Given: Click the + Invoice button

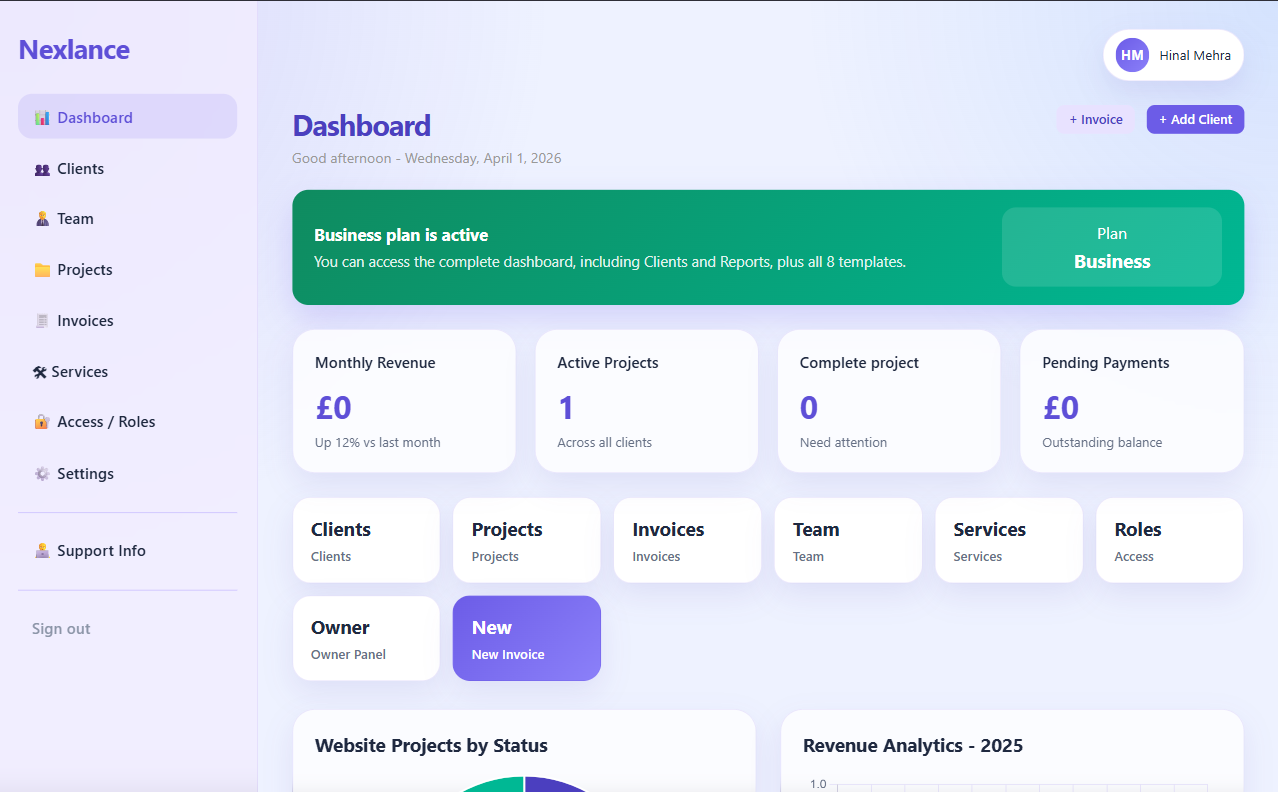Looking at the screenshot, I should pos(1095,118).
